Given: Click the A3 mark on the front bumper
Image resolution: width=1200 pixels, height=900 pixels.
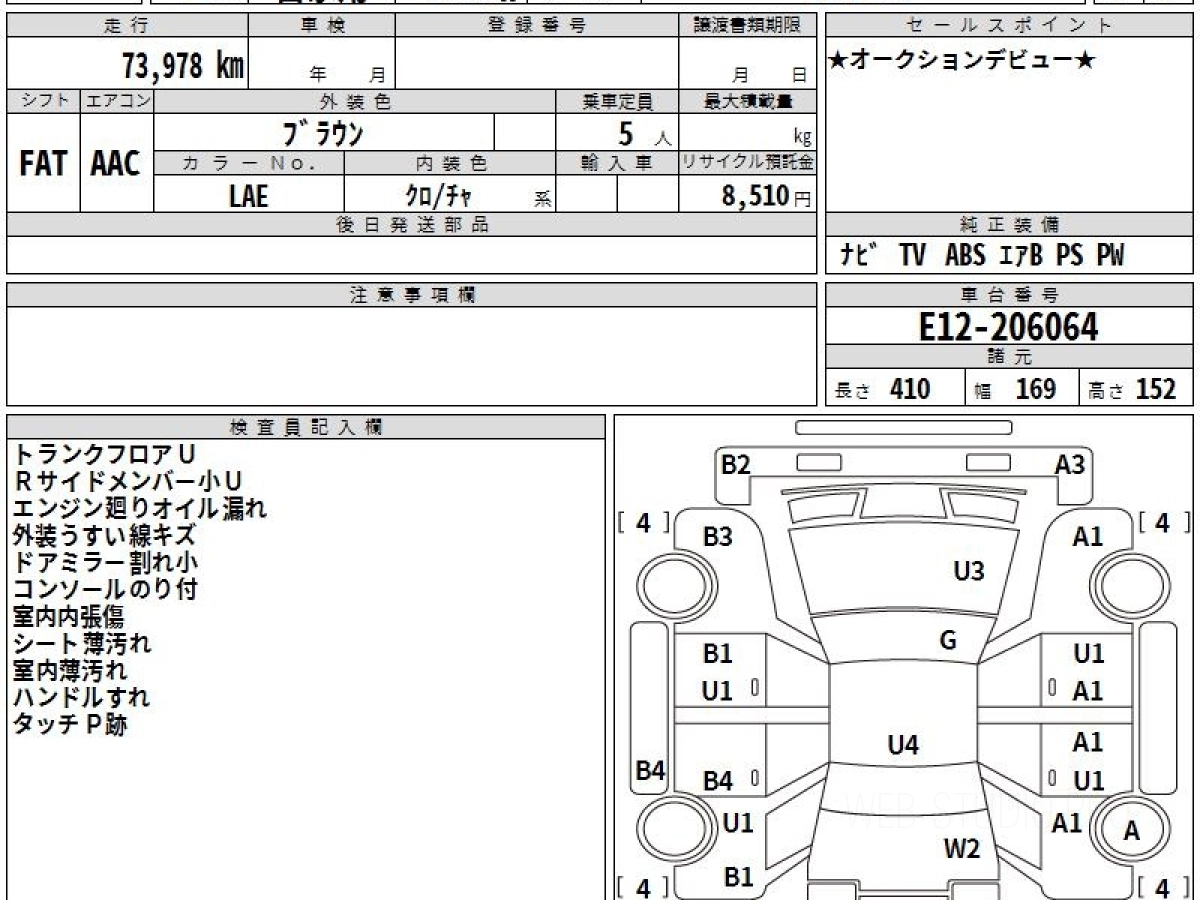Looking at the screenshot, I should (x=1070, y=464).
